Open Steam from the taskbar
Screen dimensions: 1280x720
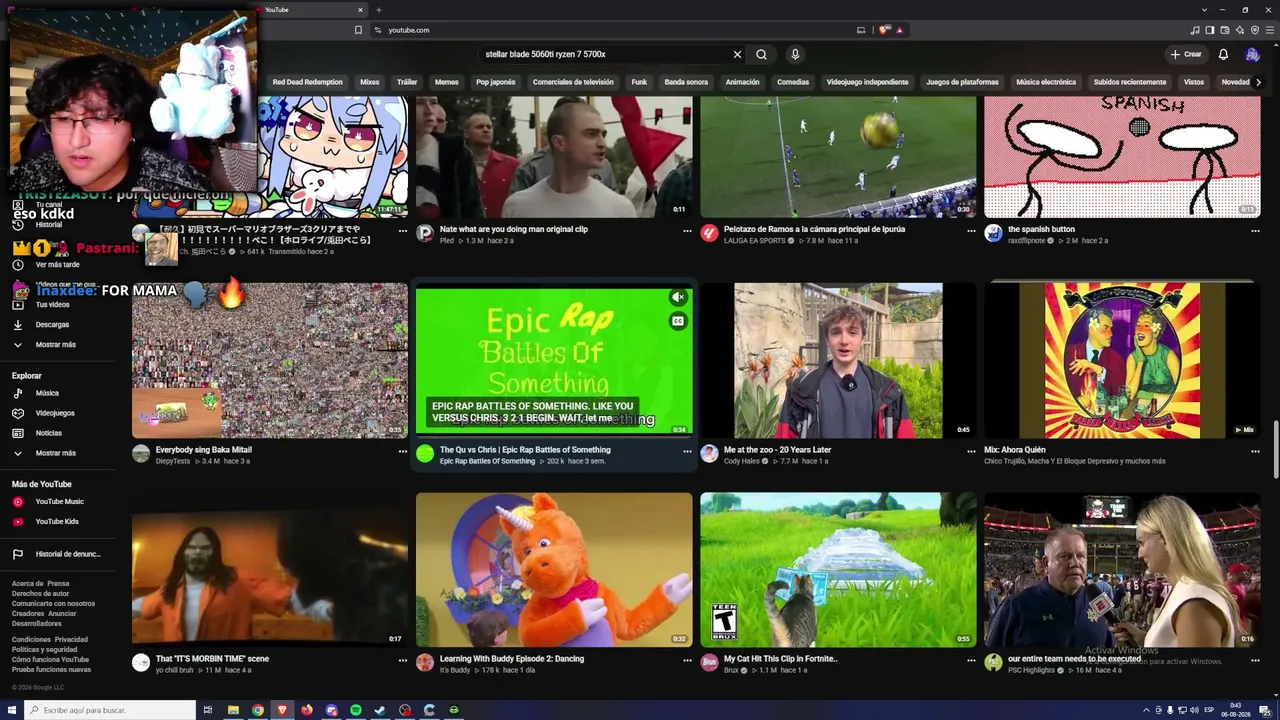[x=380, y=710]
